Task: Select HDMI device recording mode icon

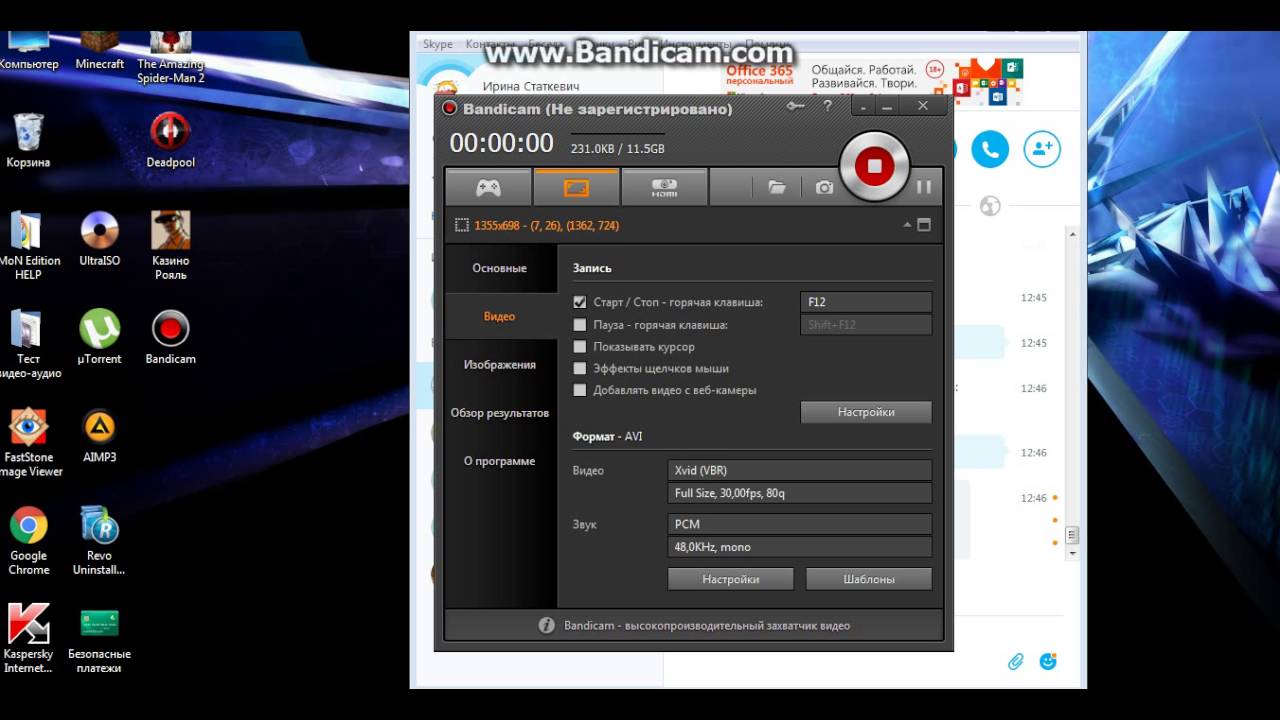Action: (664, 187)
